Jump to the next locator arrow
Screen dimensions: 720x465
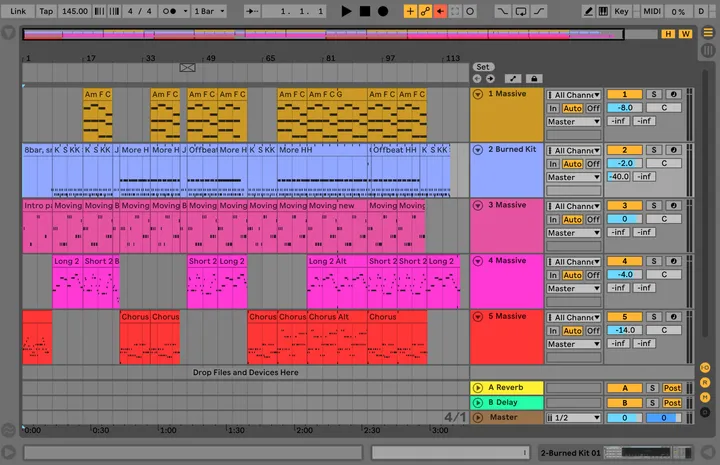490,78
